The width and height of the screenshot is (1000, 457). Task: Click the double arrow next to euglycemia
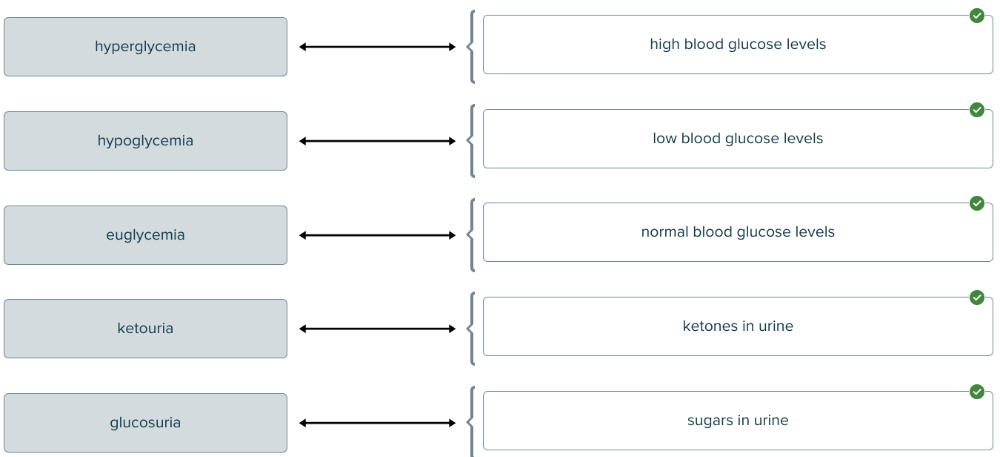coord(377,235)
